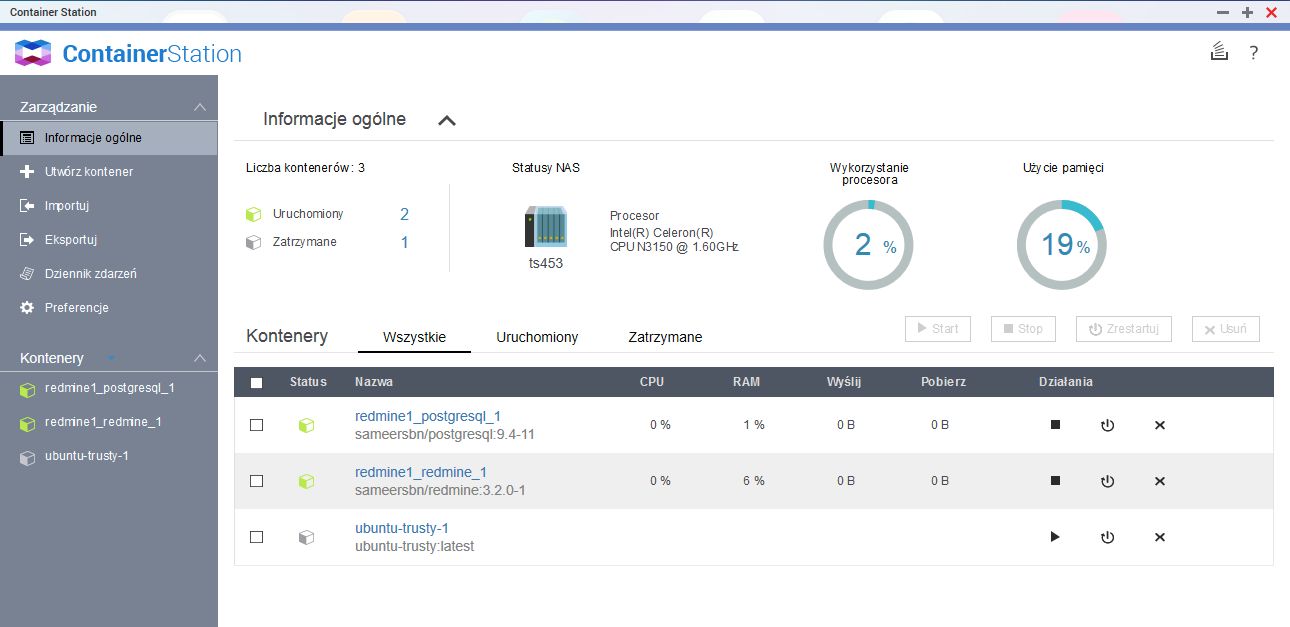Check the redmine1_postgresql_1 row checkbox

(x=256, y=425)
